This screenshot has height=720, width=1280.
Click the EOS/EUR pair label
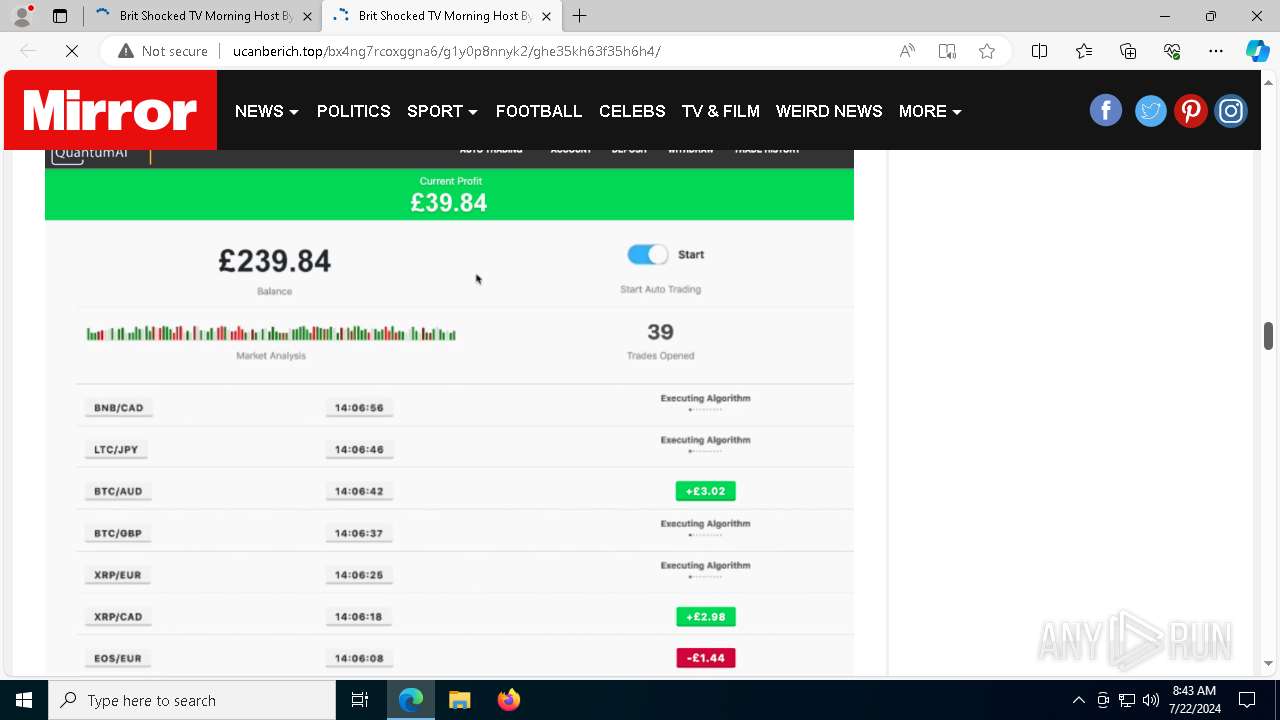click(x=118, y=659)
